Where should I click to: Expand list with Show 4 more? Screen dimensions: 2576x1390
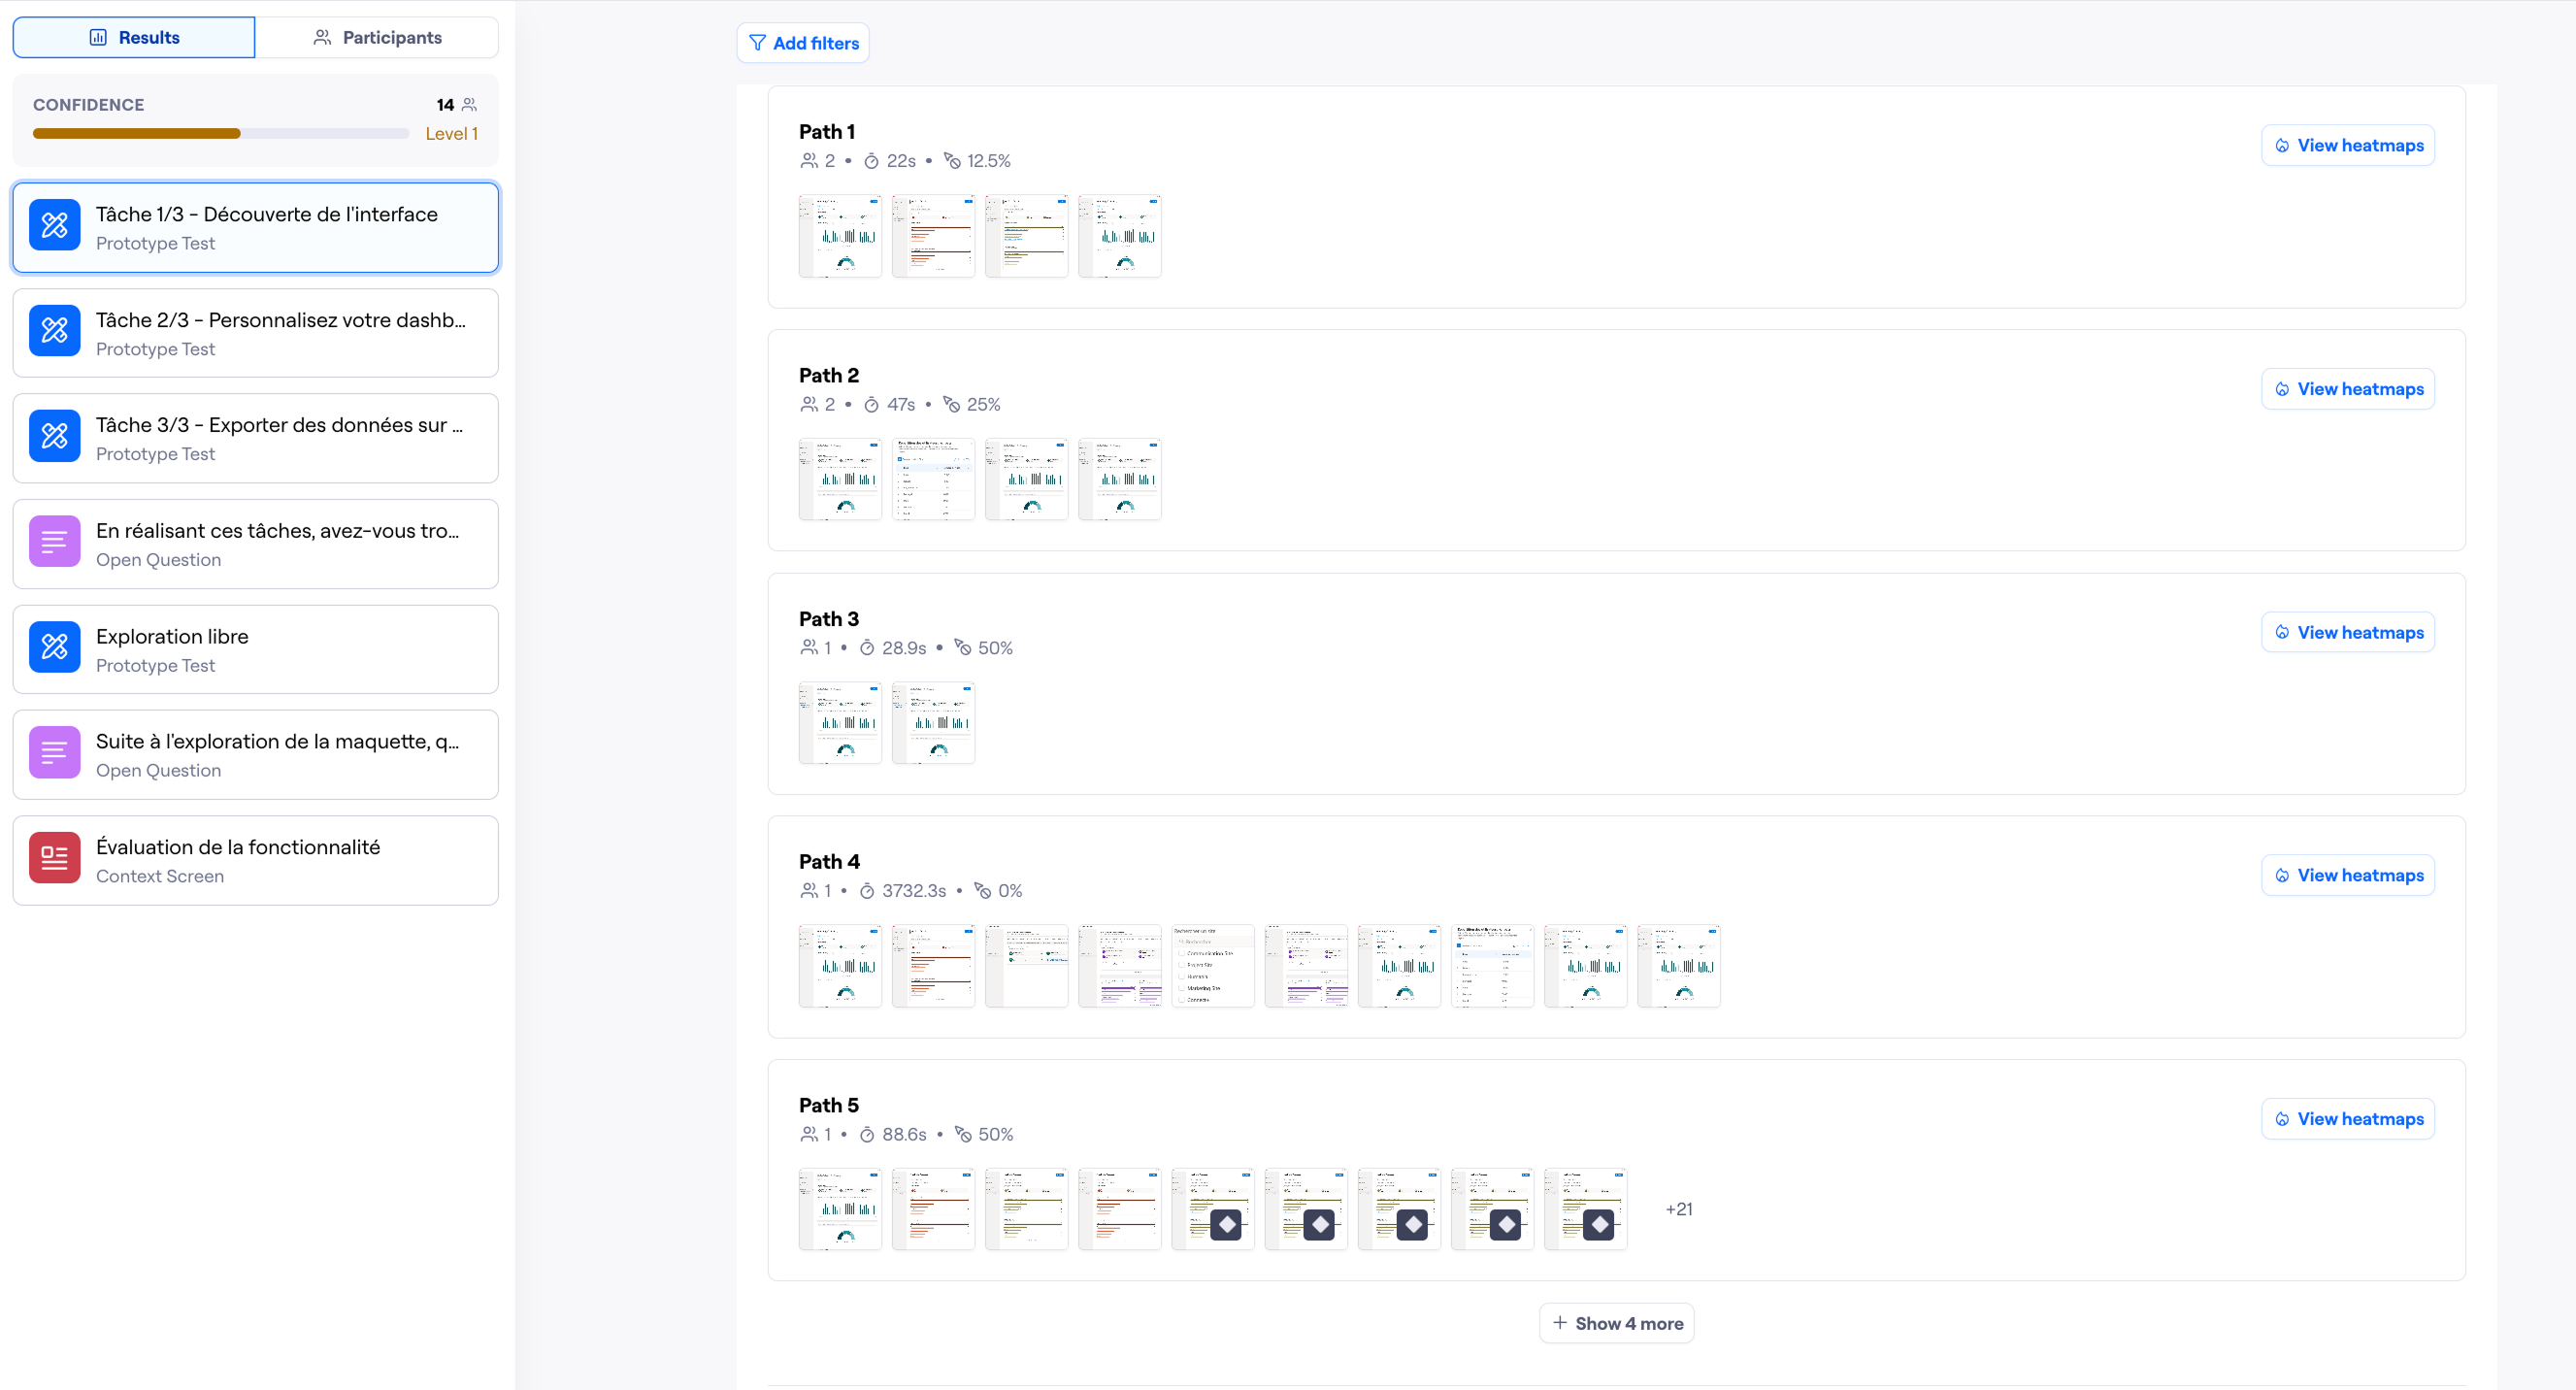(x=1616, y=1323)
